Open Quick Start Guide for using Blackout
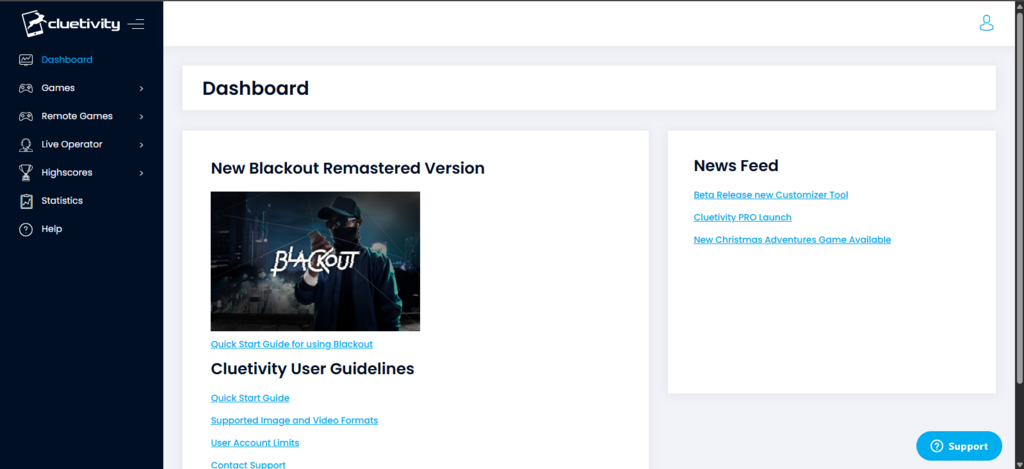The image size is (1024, 469). 292,344
